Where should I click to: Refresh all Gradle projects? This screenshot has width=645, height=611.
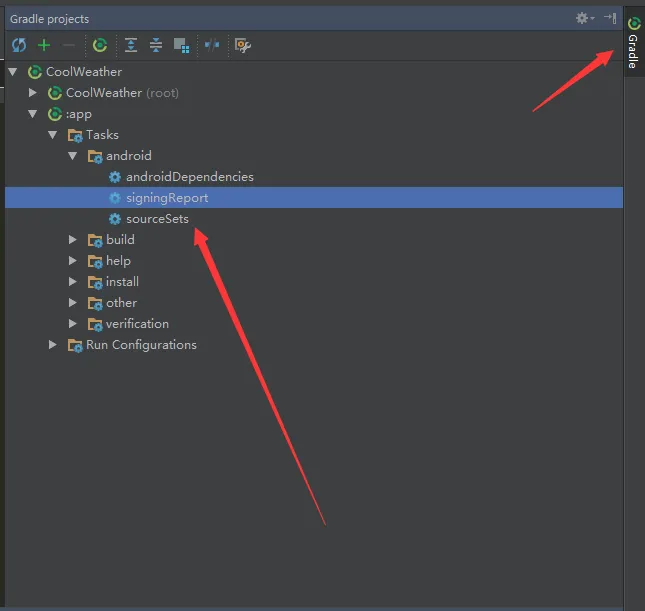[x=19, y=45]
